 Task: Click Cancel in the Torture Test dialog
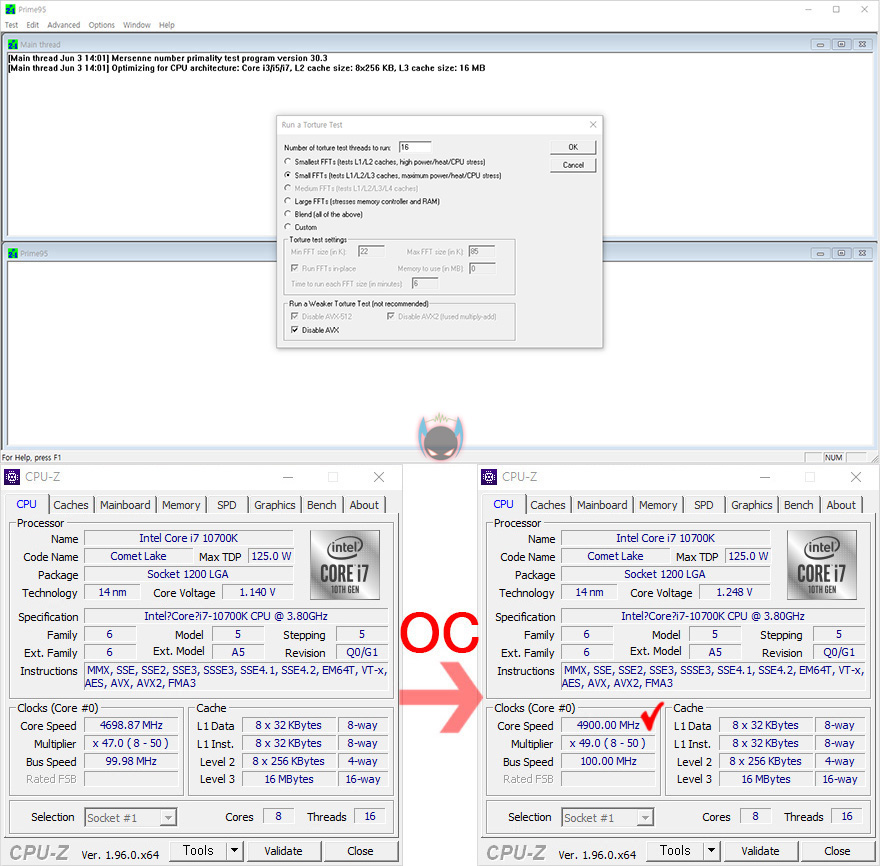point(573,165)
